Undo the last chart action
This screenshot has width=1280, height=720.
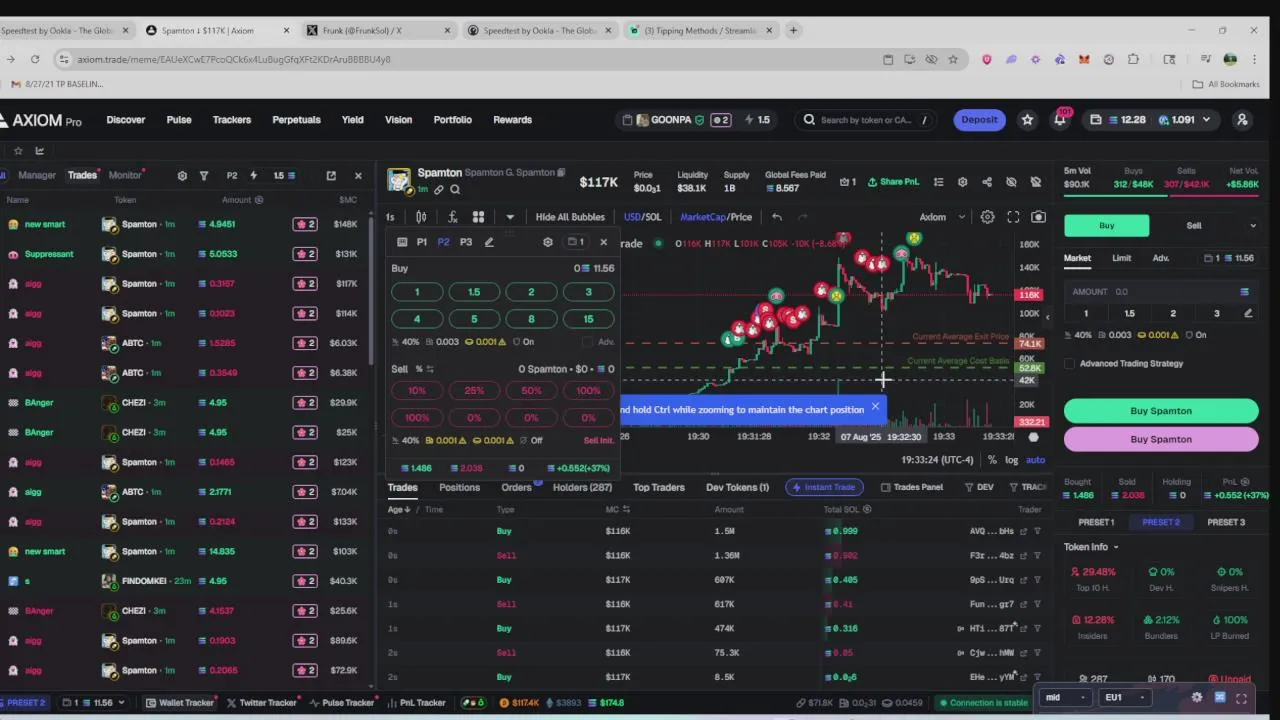click(776, 217)
